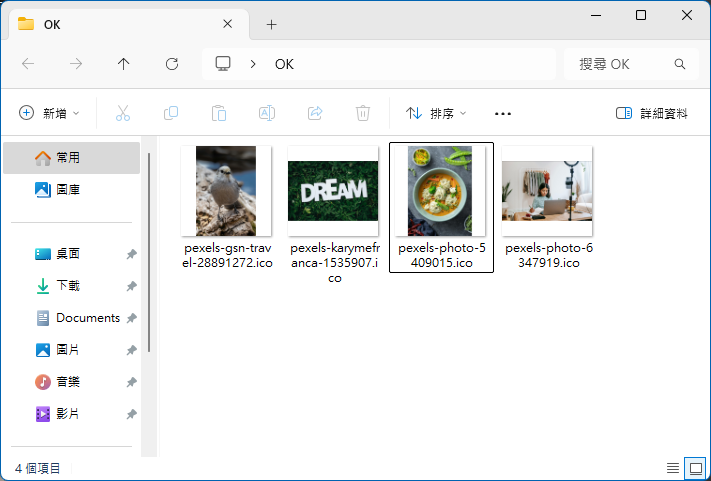Viewport: 711px width, 481px height.
Task: Go up one folder level
Action: 124,64
